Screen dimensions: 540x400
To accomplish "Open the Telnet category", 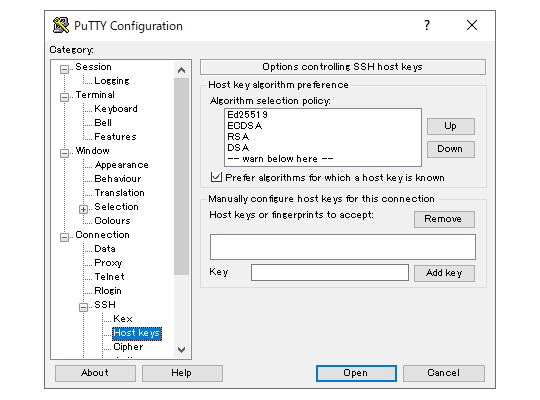I will tap(109, 277).
